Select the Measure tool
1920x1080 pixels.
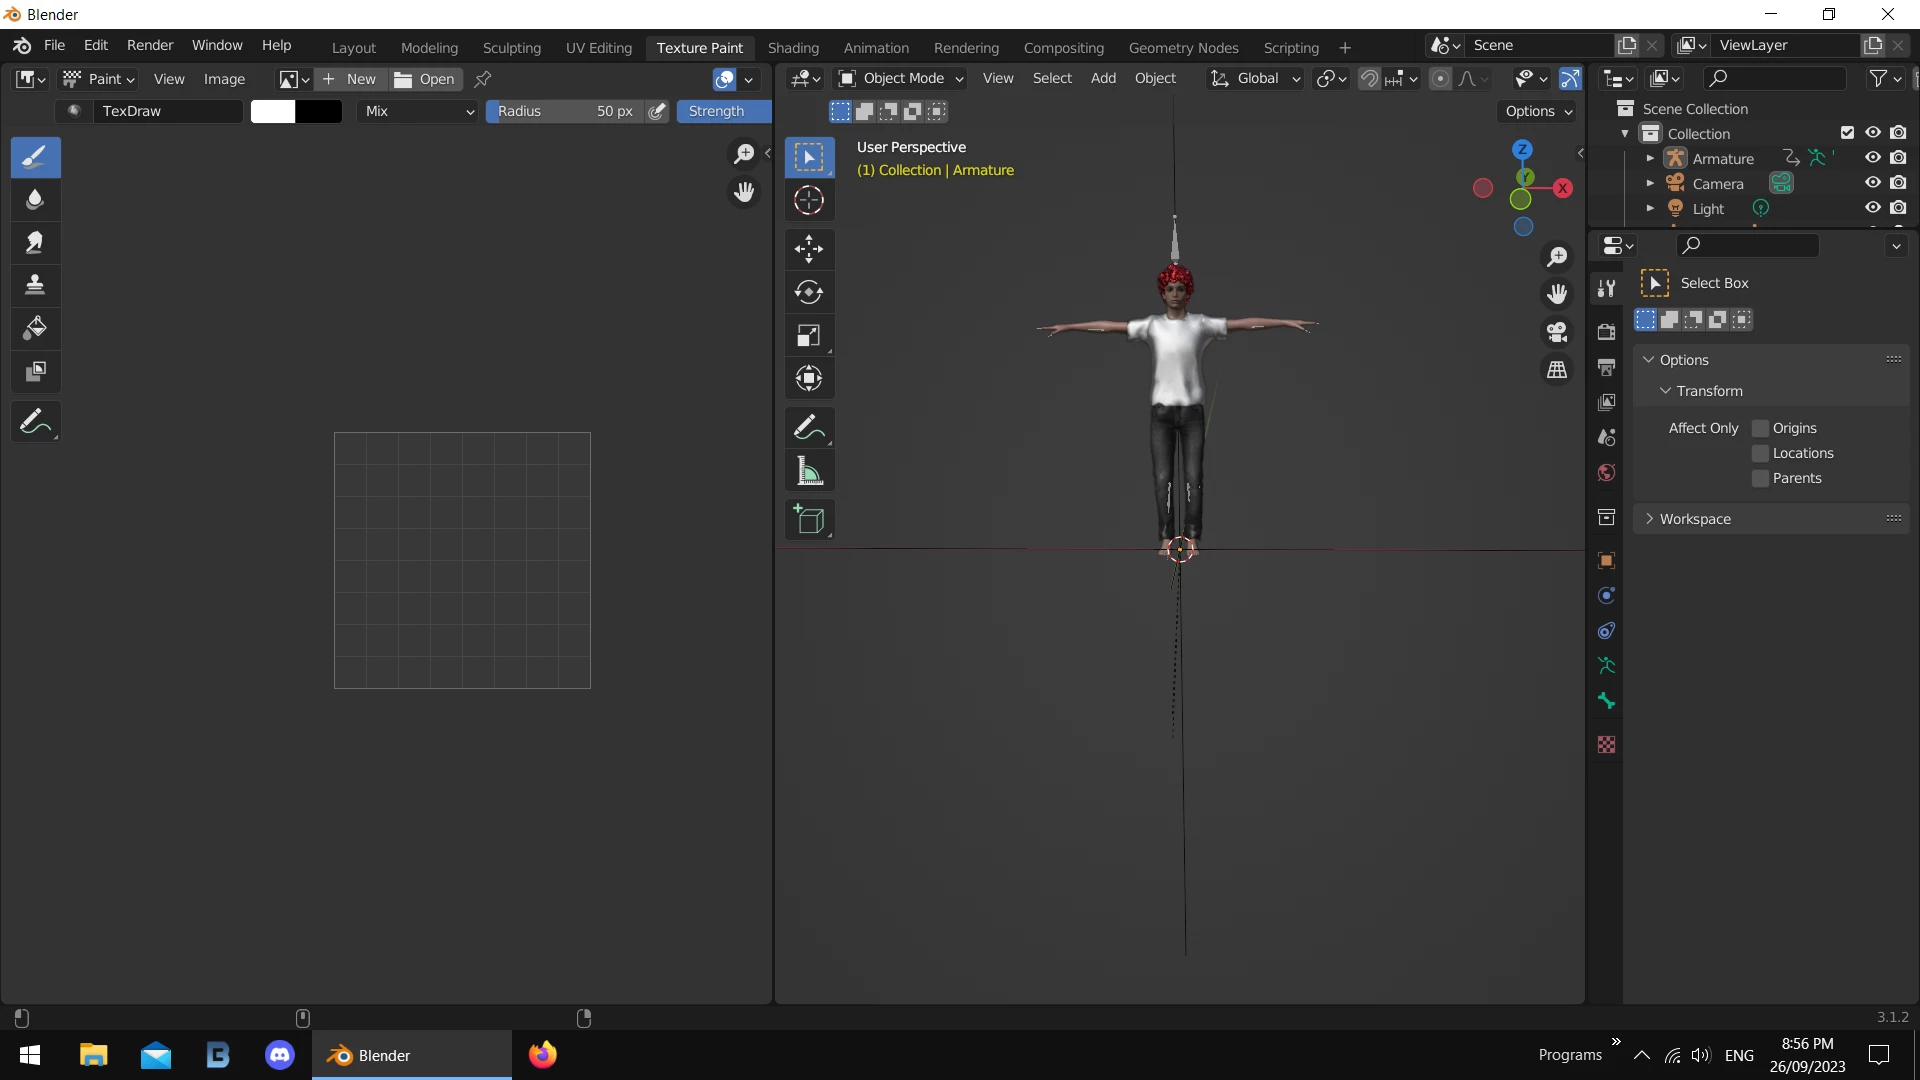click(x=809, y=471)
